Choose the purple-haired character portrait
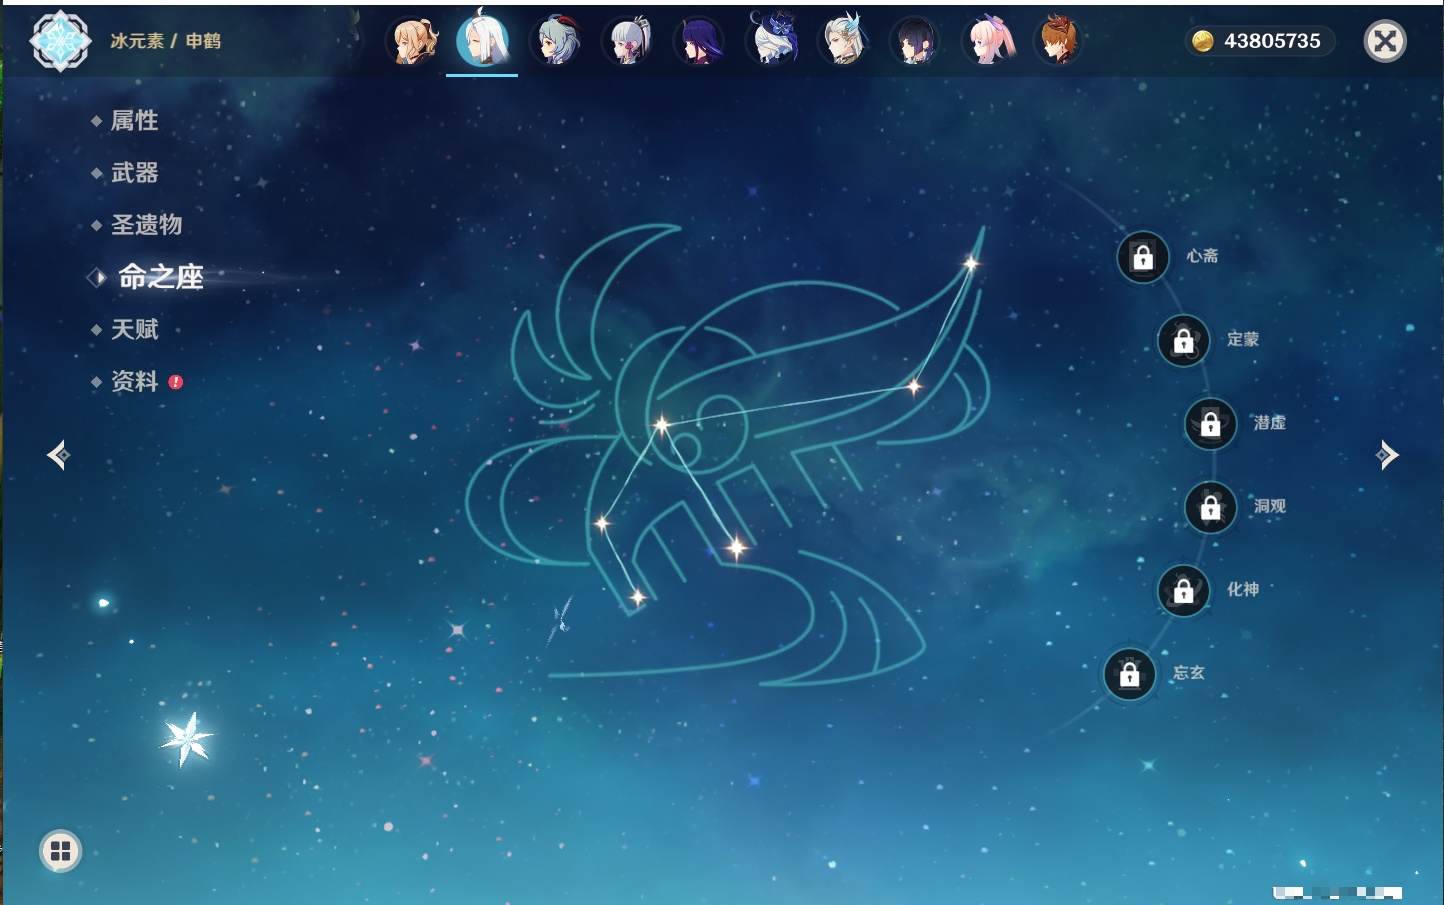1444x905 pixels. 699,41
